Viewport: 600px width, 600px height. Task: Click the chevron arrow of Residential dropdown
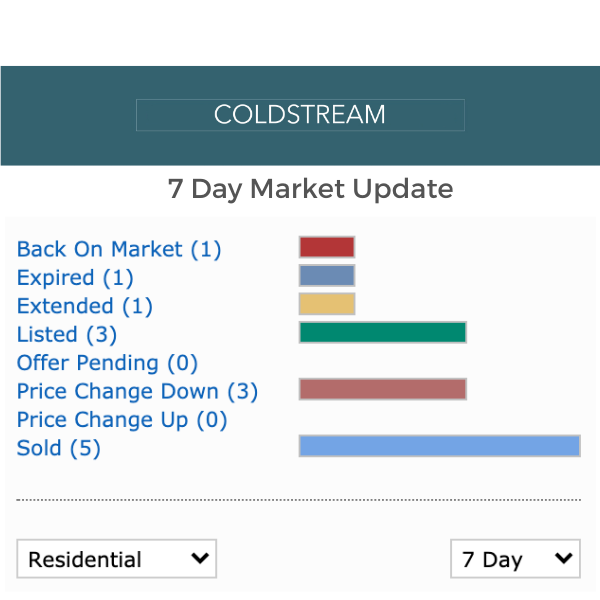[x=200, y=558]
